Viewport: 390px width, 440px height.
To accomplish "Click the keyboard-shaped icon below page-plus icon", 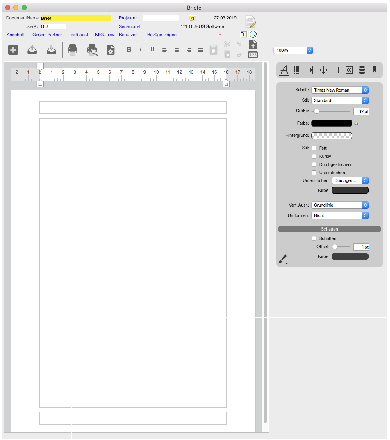I will (x=253, y=55).
